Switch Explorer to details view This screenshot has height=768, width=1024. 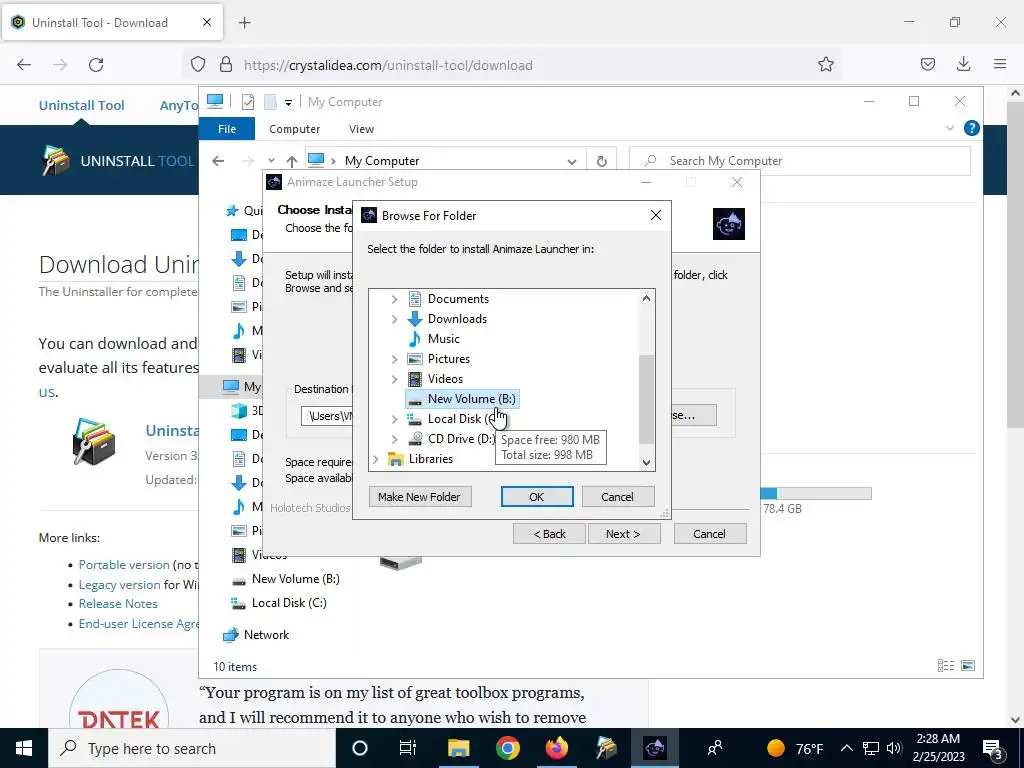[946, 665]
